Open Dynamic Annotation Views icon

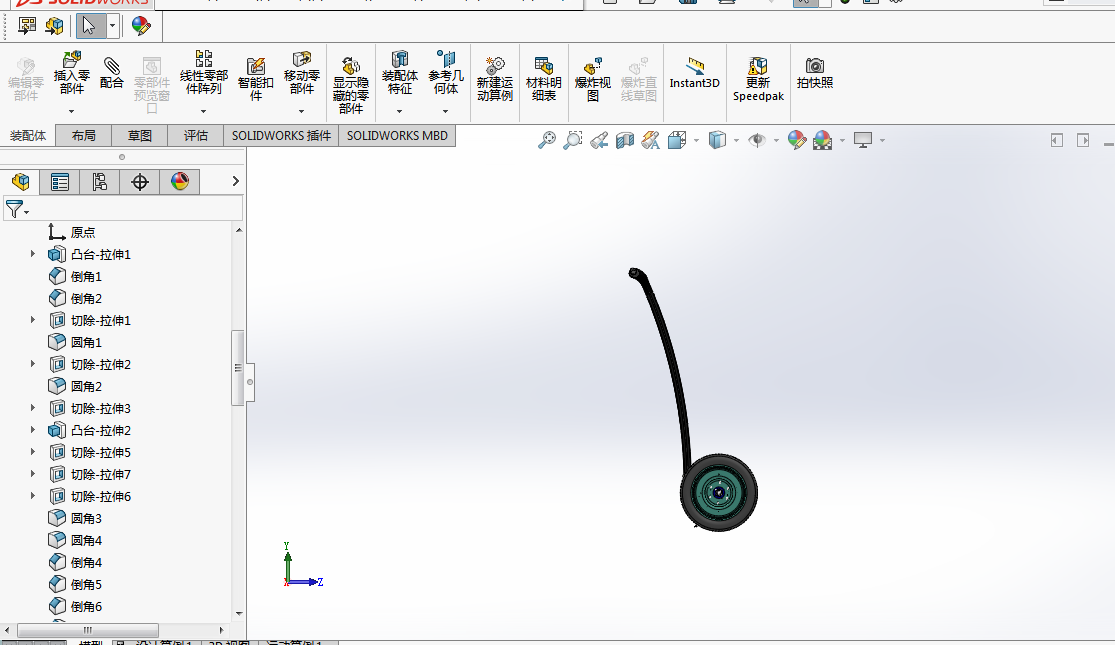click(651, 140)
